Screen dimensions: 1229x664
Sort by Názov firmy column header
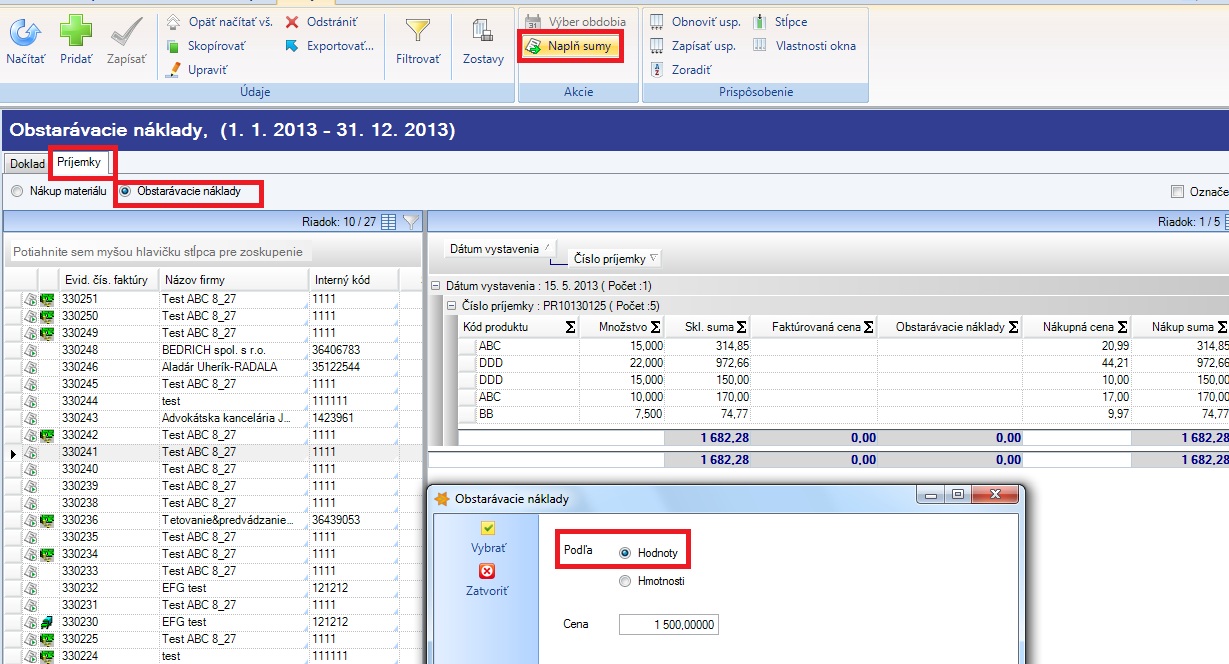pos(234,280)
